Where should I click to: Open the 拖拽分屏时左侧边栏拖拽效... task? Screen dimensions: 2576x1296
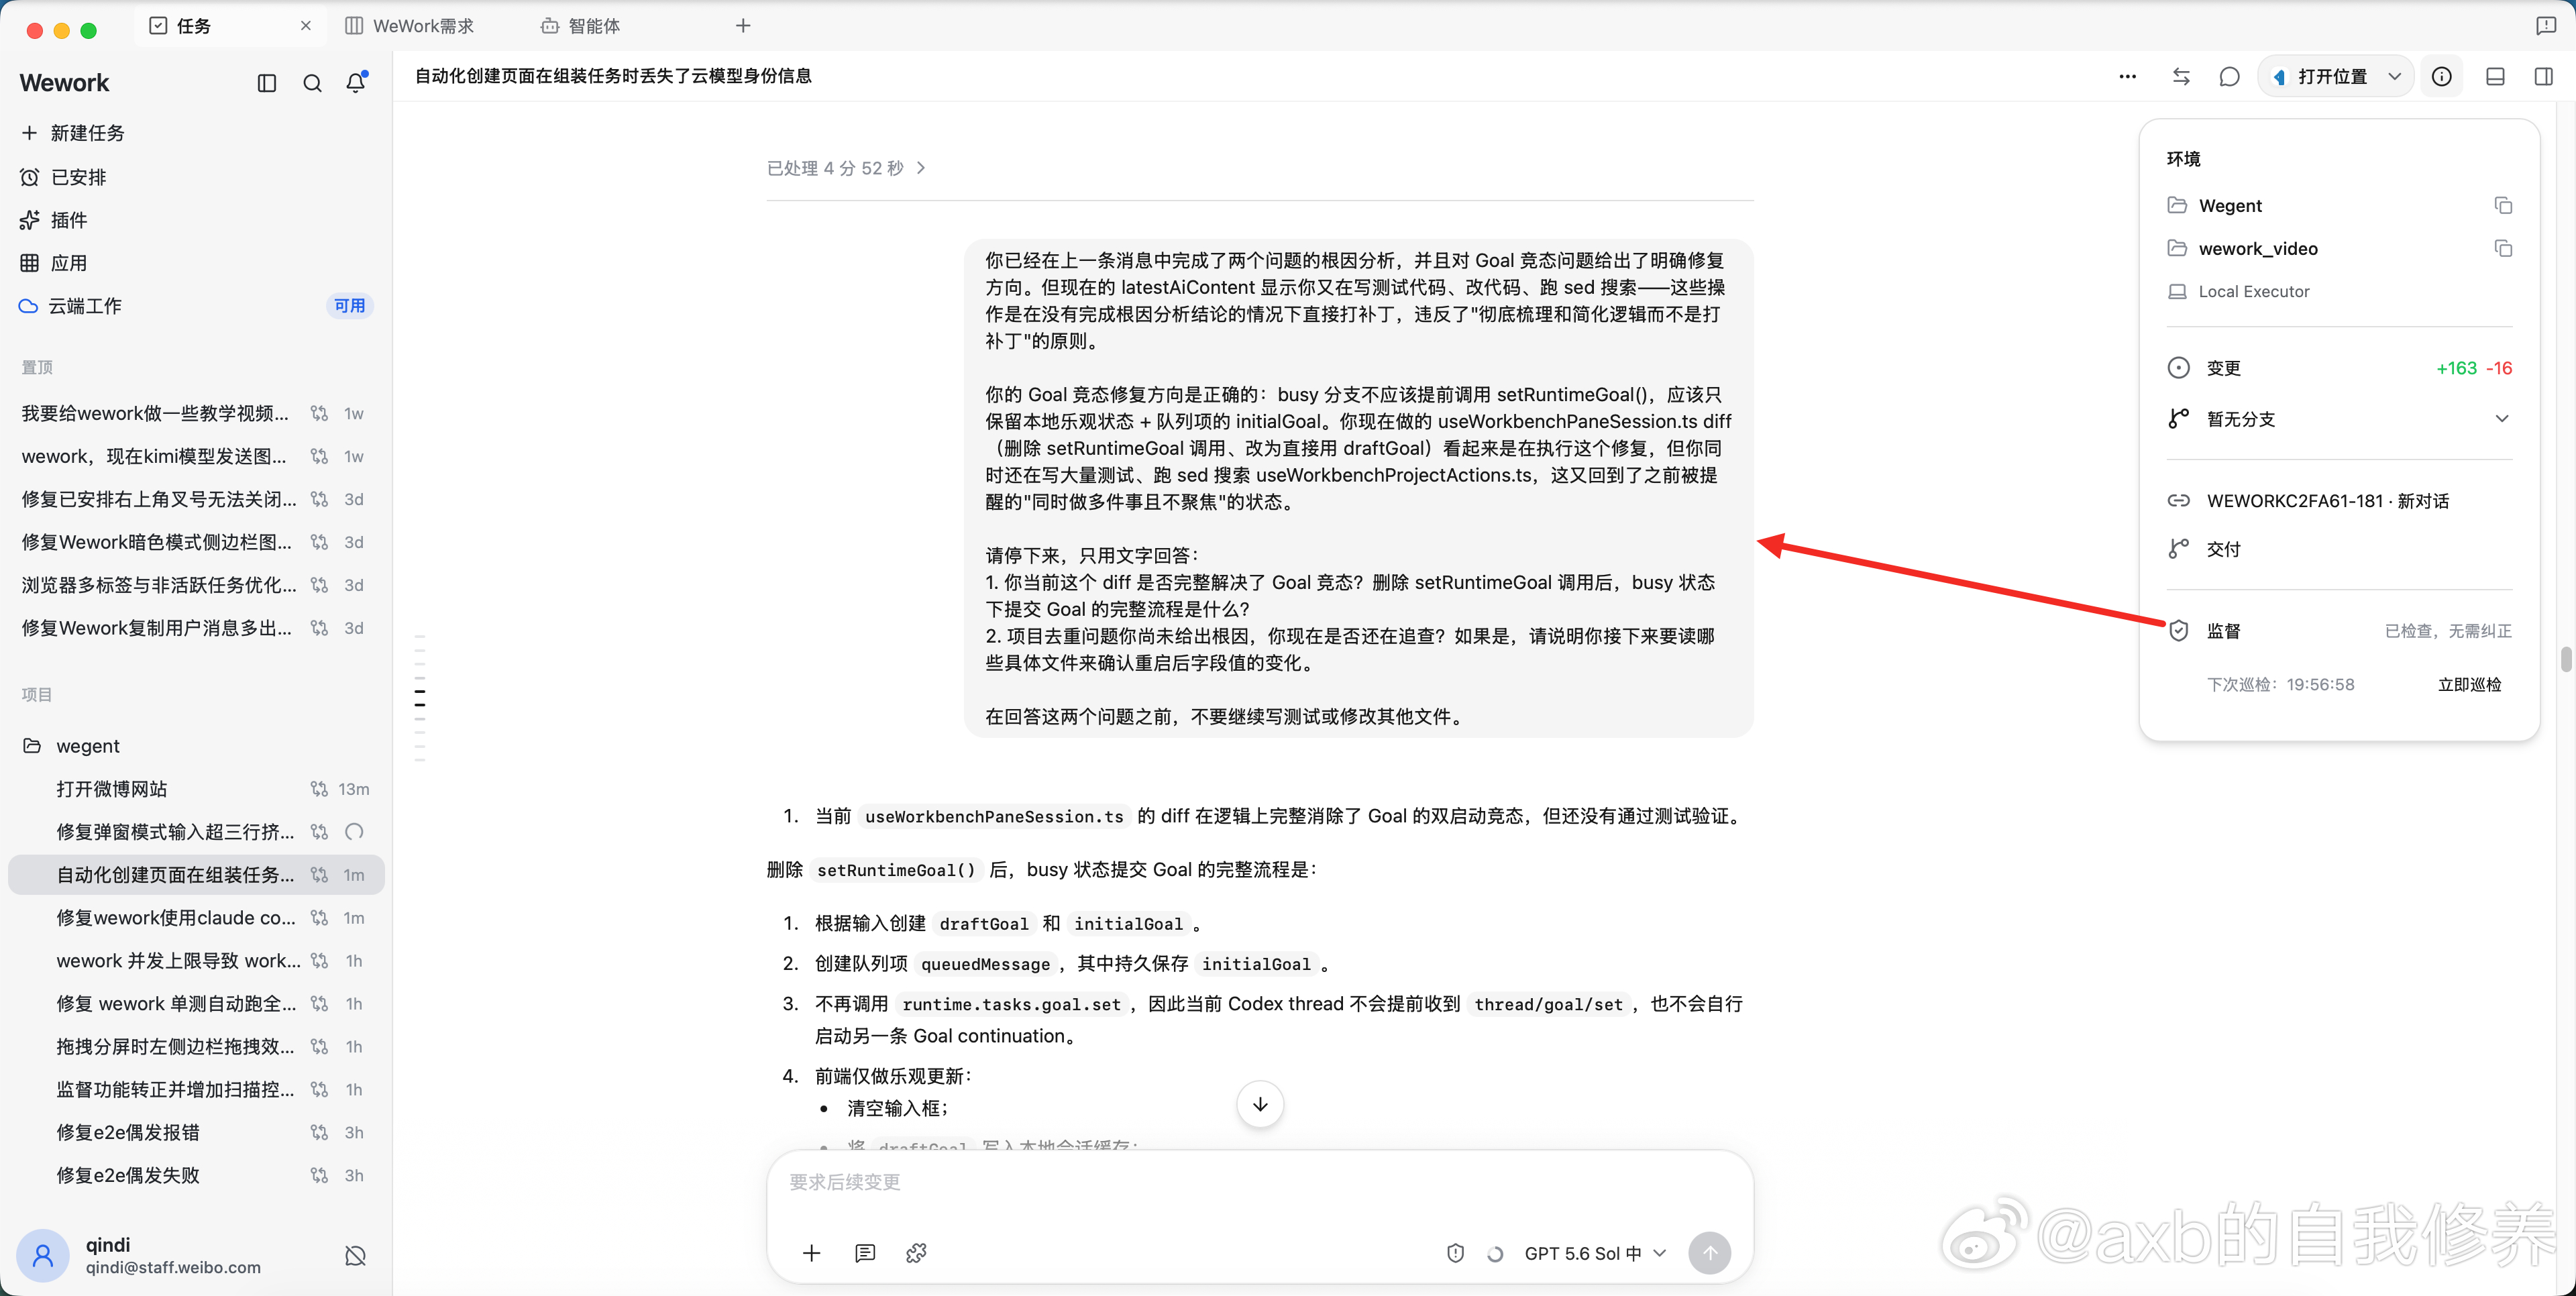(x=196, y=1047)
